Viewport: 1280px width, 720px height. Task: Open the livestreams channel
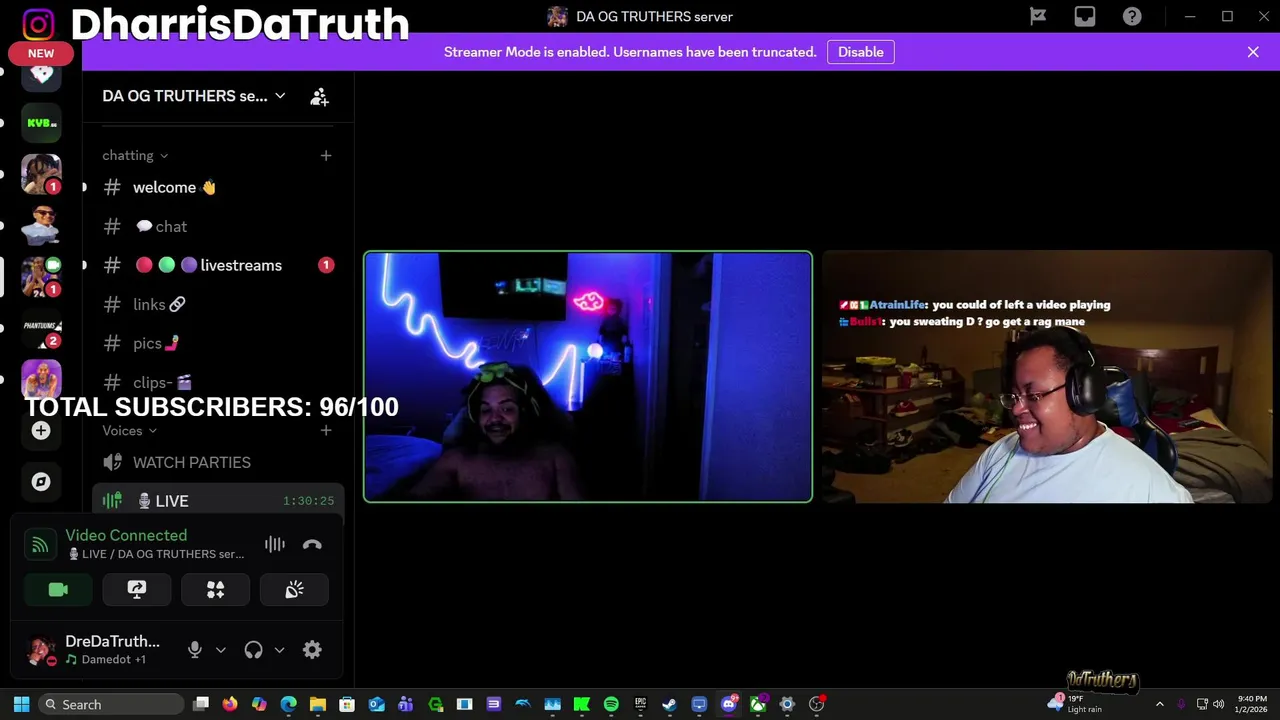(218, 265)
